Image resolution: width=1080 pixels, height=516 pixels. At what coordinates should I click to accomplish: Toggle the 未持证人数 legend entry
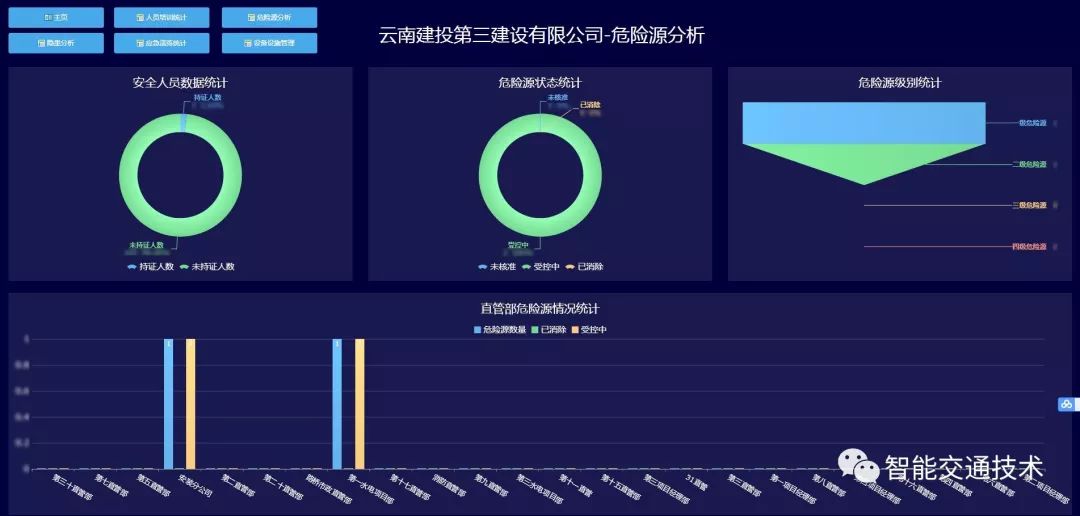tap(207, 267)
